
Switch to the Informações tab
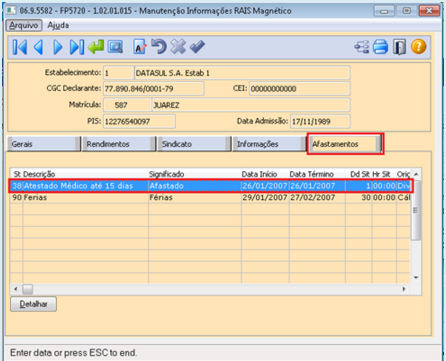pyautogui.click(x=269, y=144)
